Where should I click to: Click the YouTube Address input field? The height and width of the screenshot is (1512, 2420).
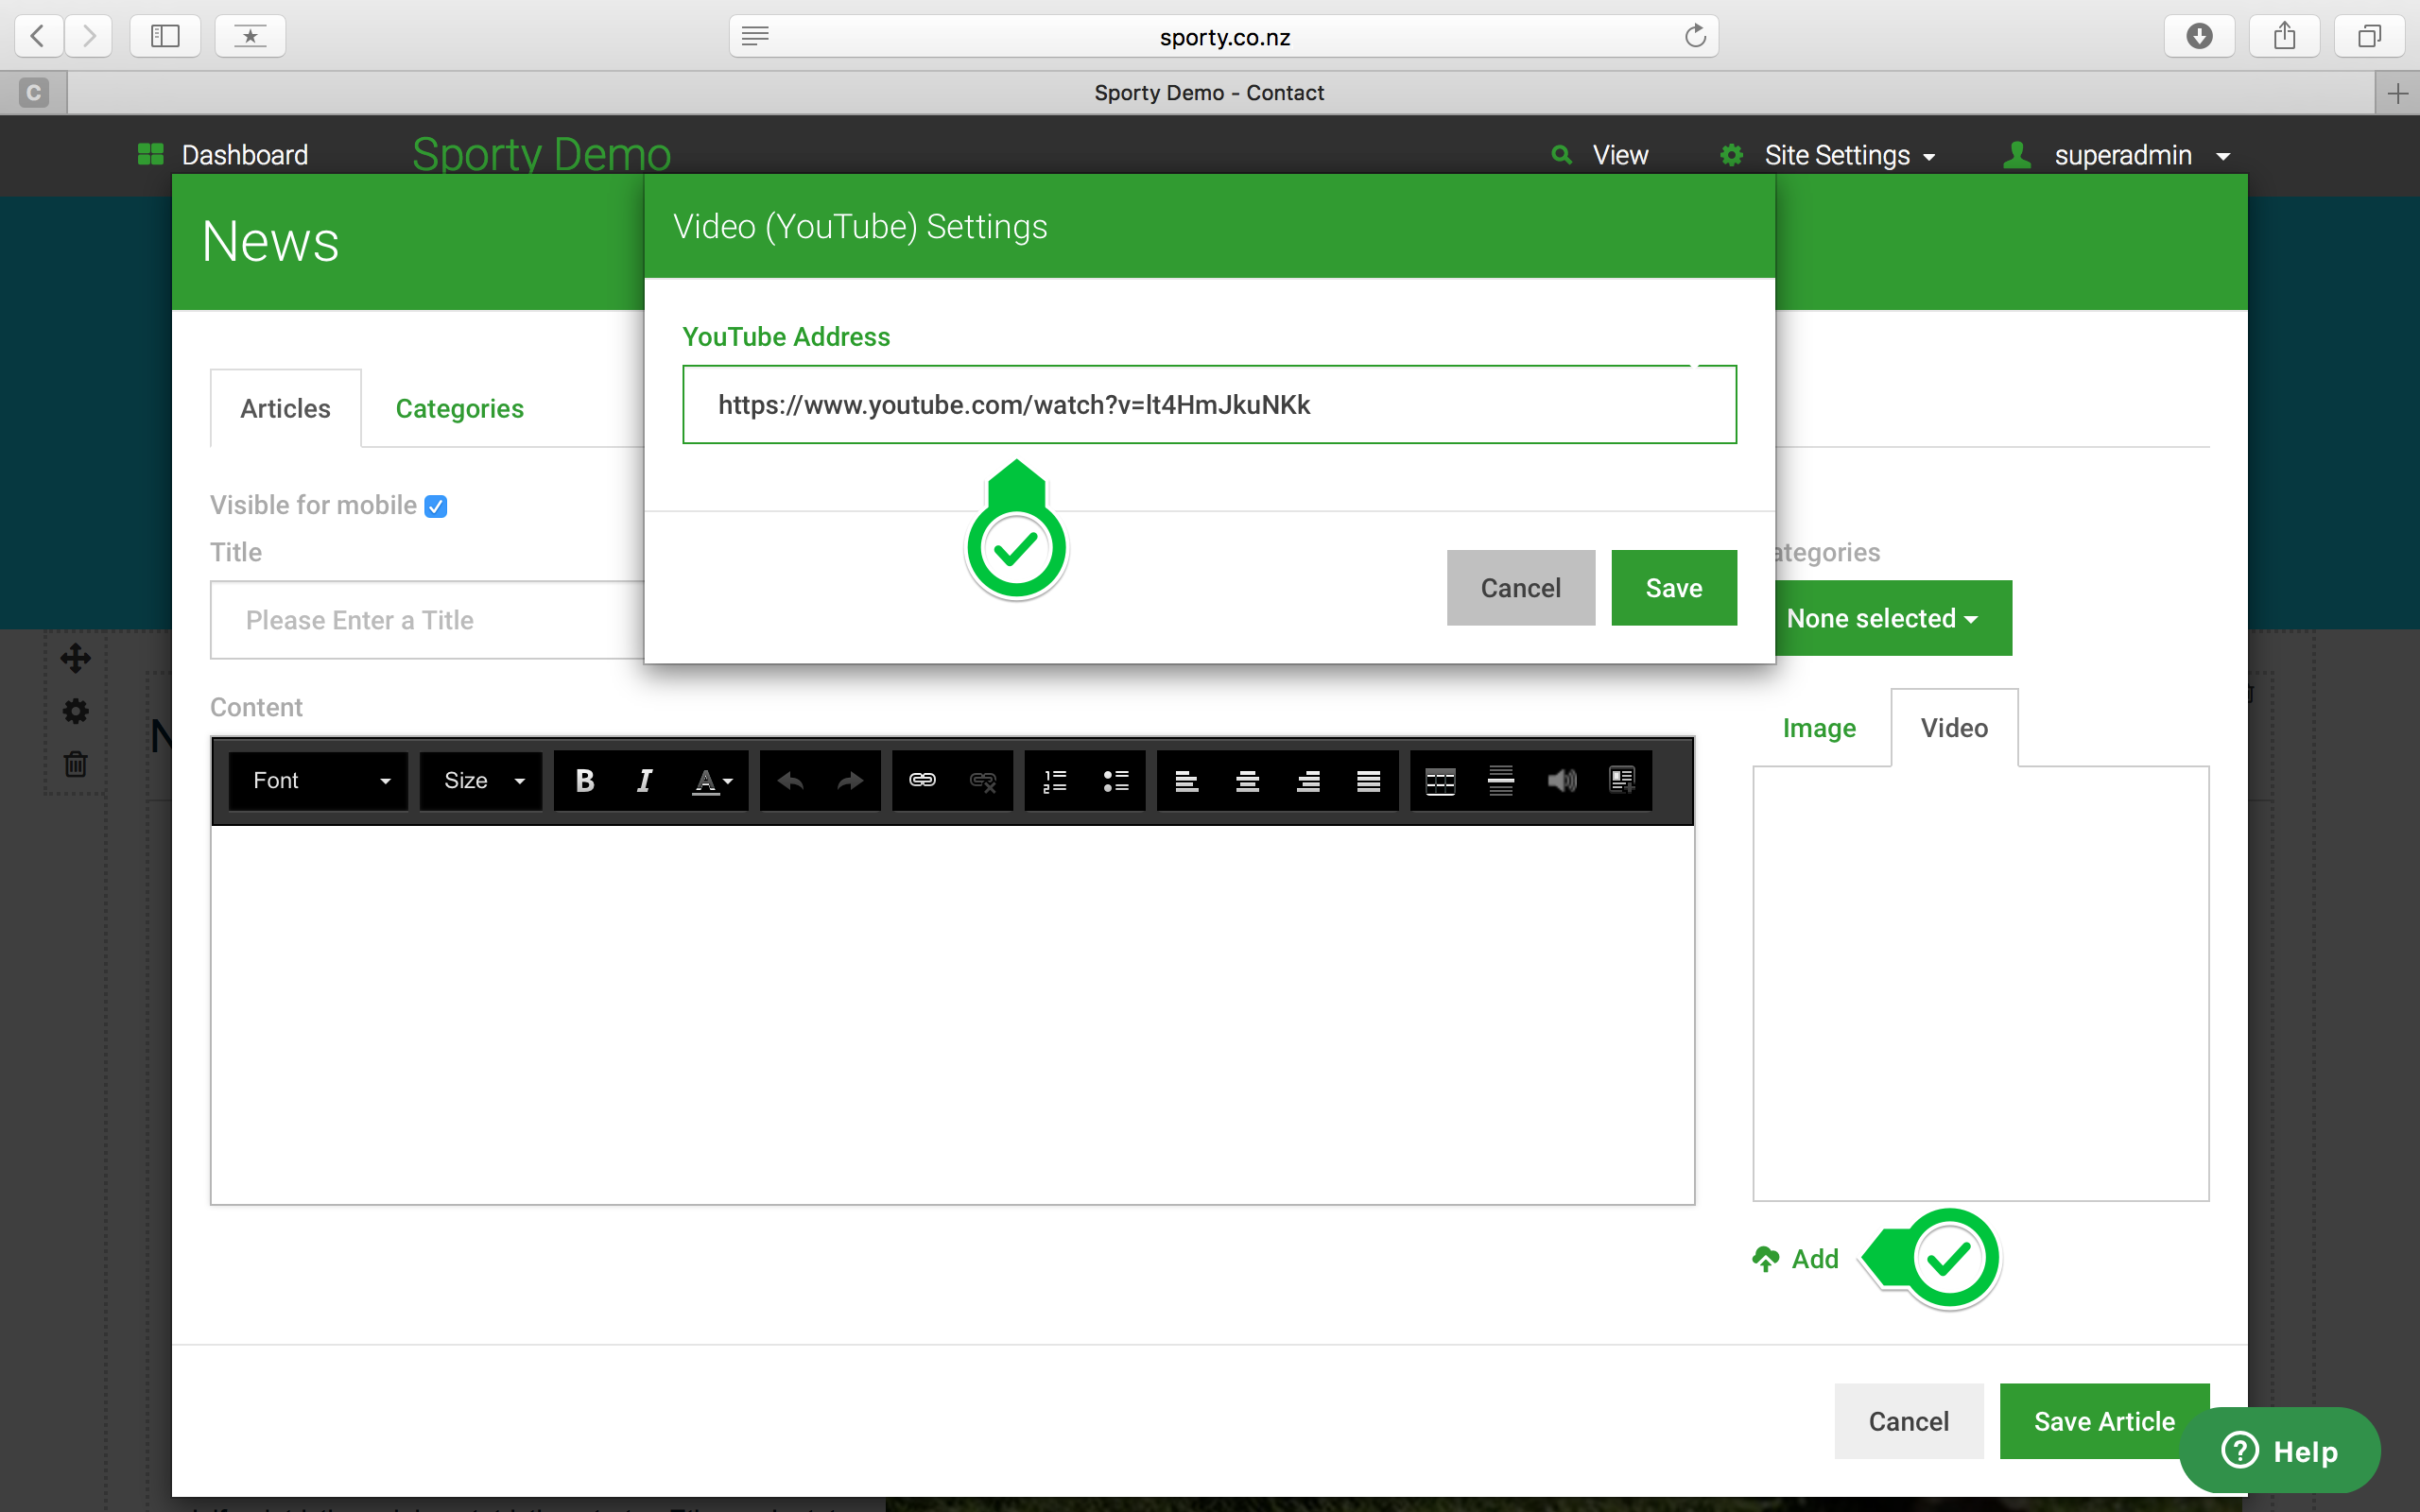[x=1209, y=405]
